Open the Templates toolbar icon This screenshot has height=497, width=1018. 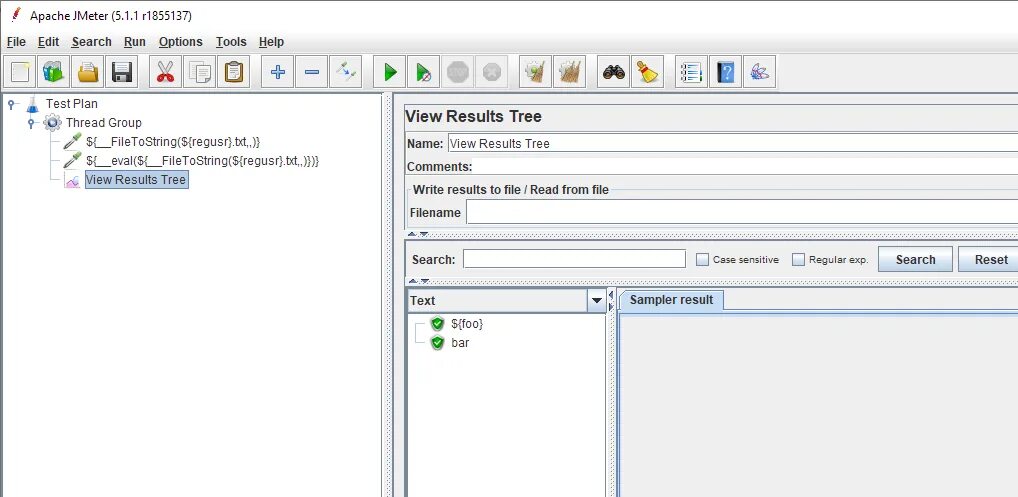click(x=54, y=71)
